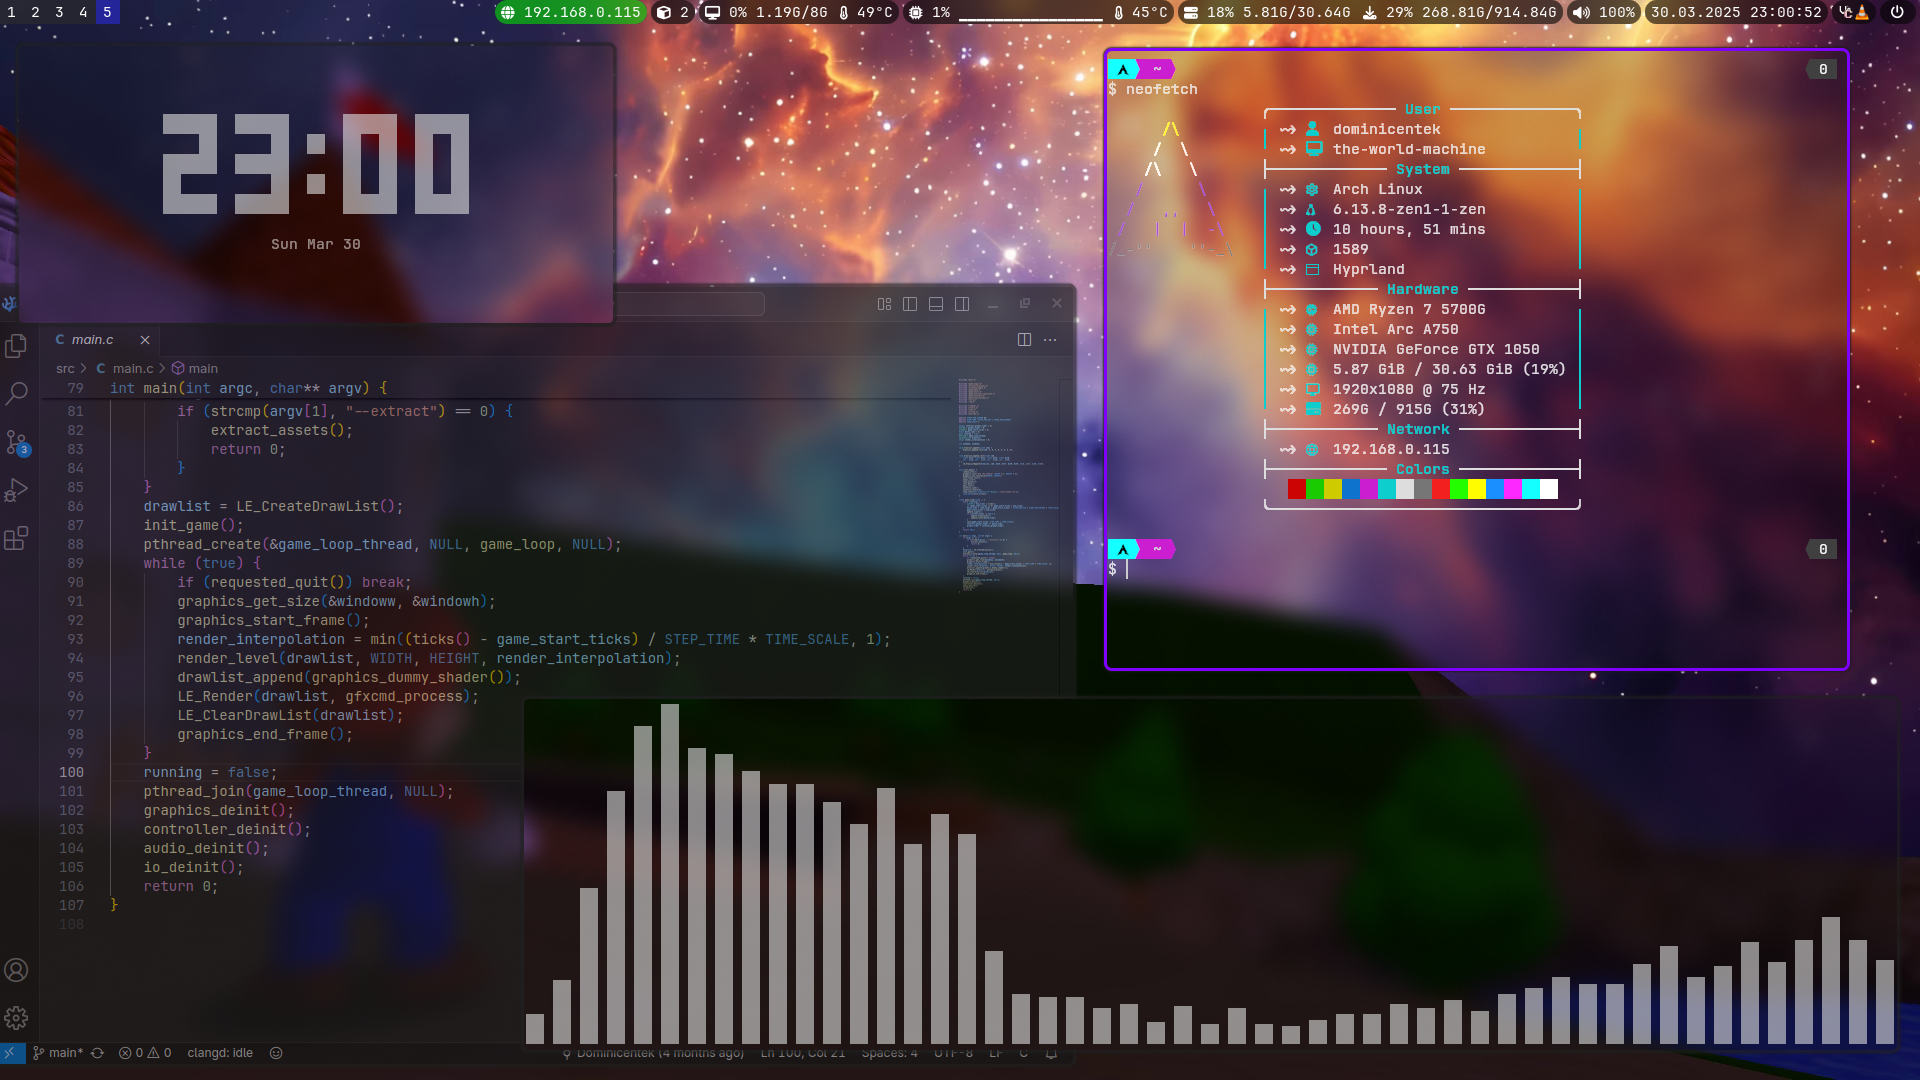The height and width of the screenshot is (1080, 1920).
Task: Click the sync icon next to main* branch
Action: [96, 1053]
